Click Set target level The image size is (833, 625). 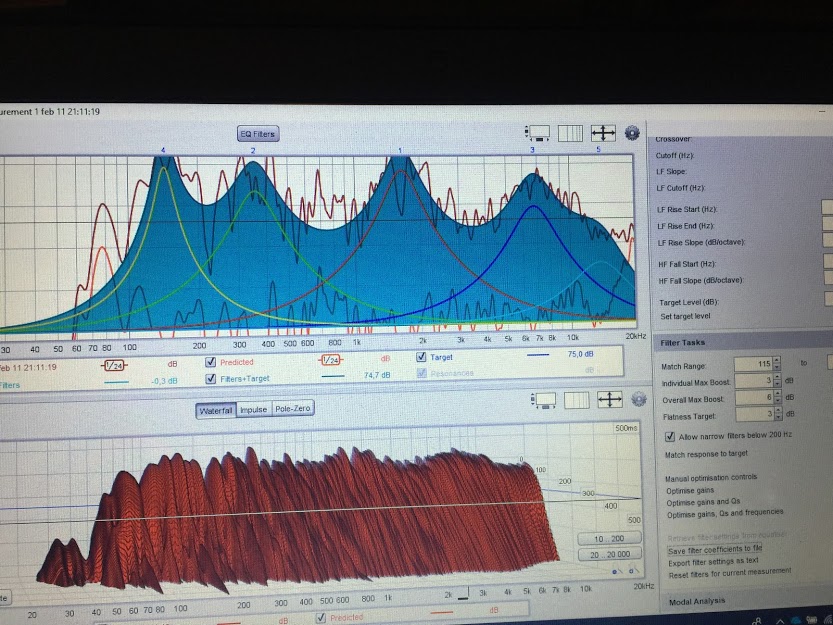[685, 316]
